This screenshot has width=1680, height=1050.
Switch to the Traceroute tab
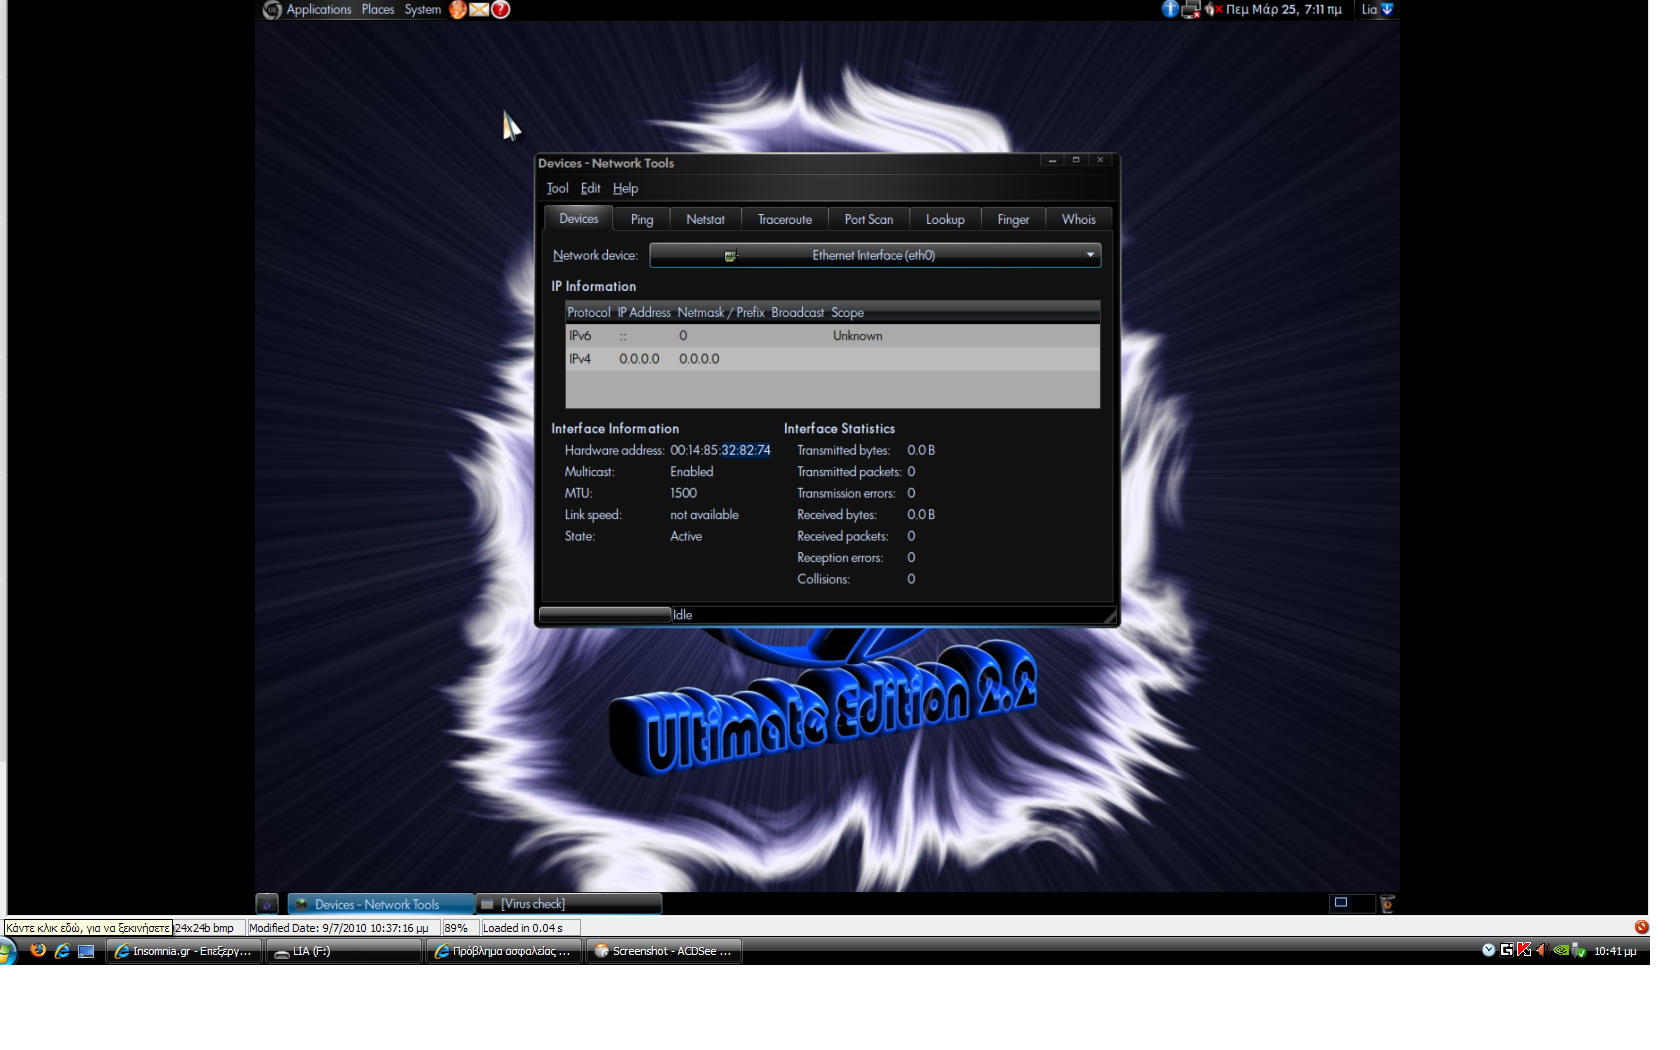(785, 219)
